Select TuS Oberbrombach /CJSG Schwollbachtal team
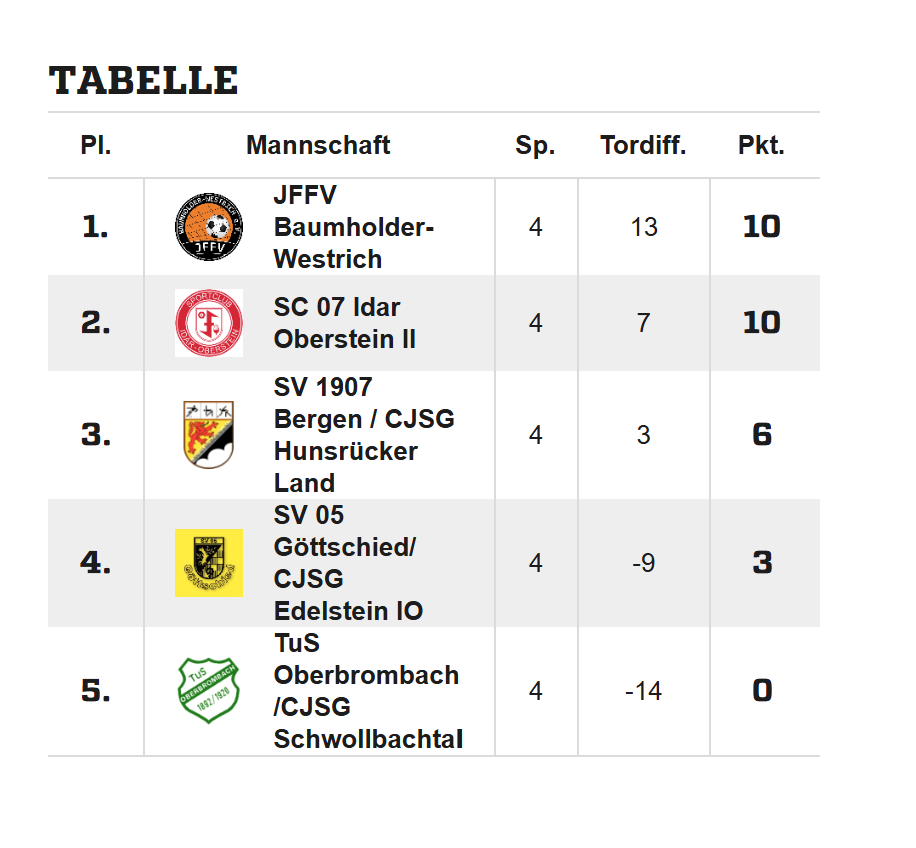The height and width of the screenshot is (848, 916). pos(366,691)
